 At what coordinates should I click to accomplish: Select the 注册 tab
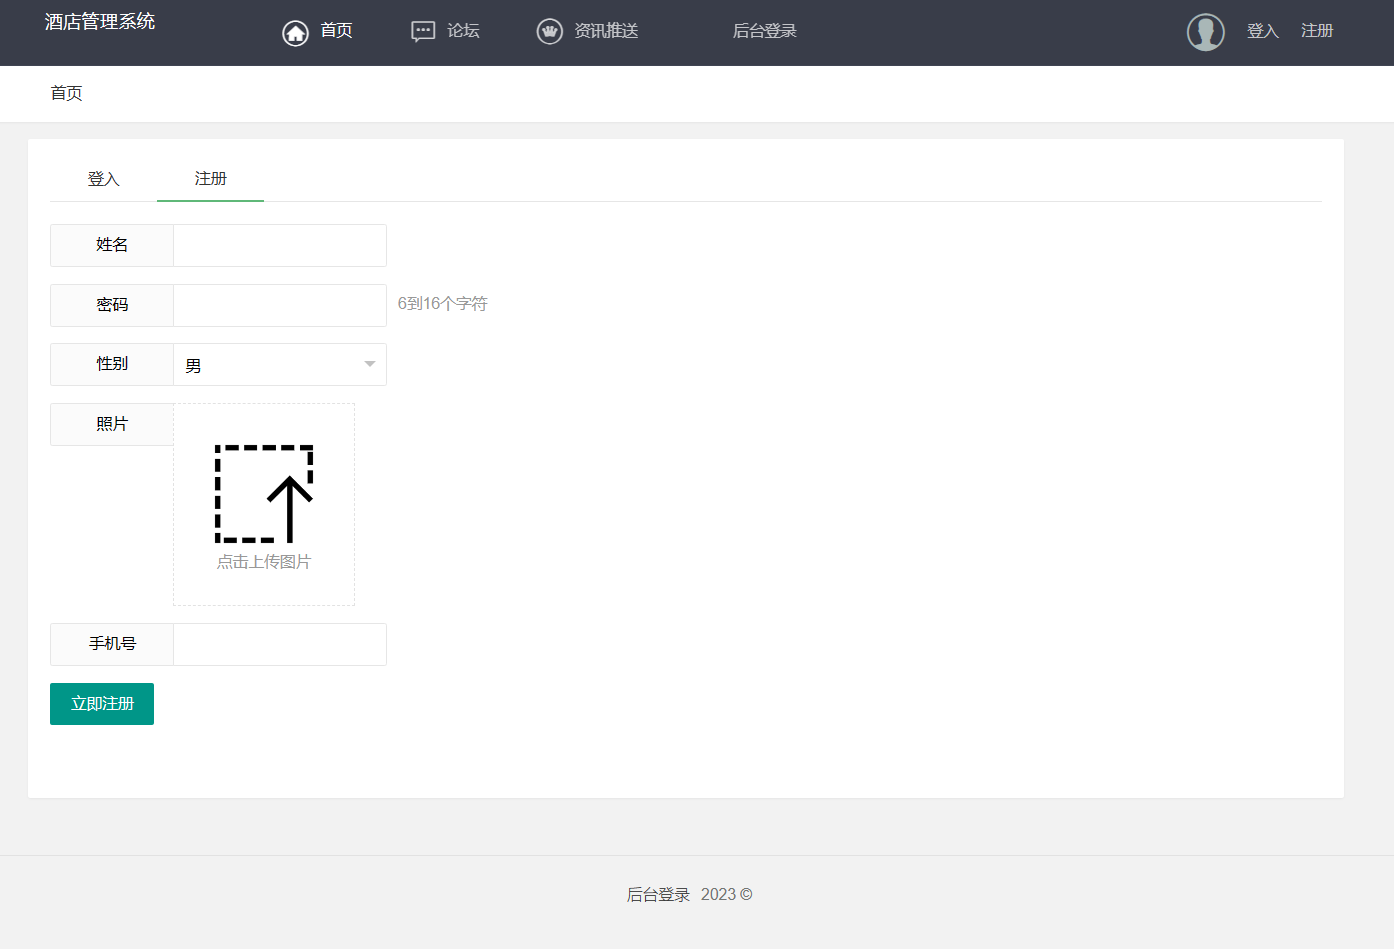click(210, 179)
